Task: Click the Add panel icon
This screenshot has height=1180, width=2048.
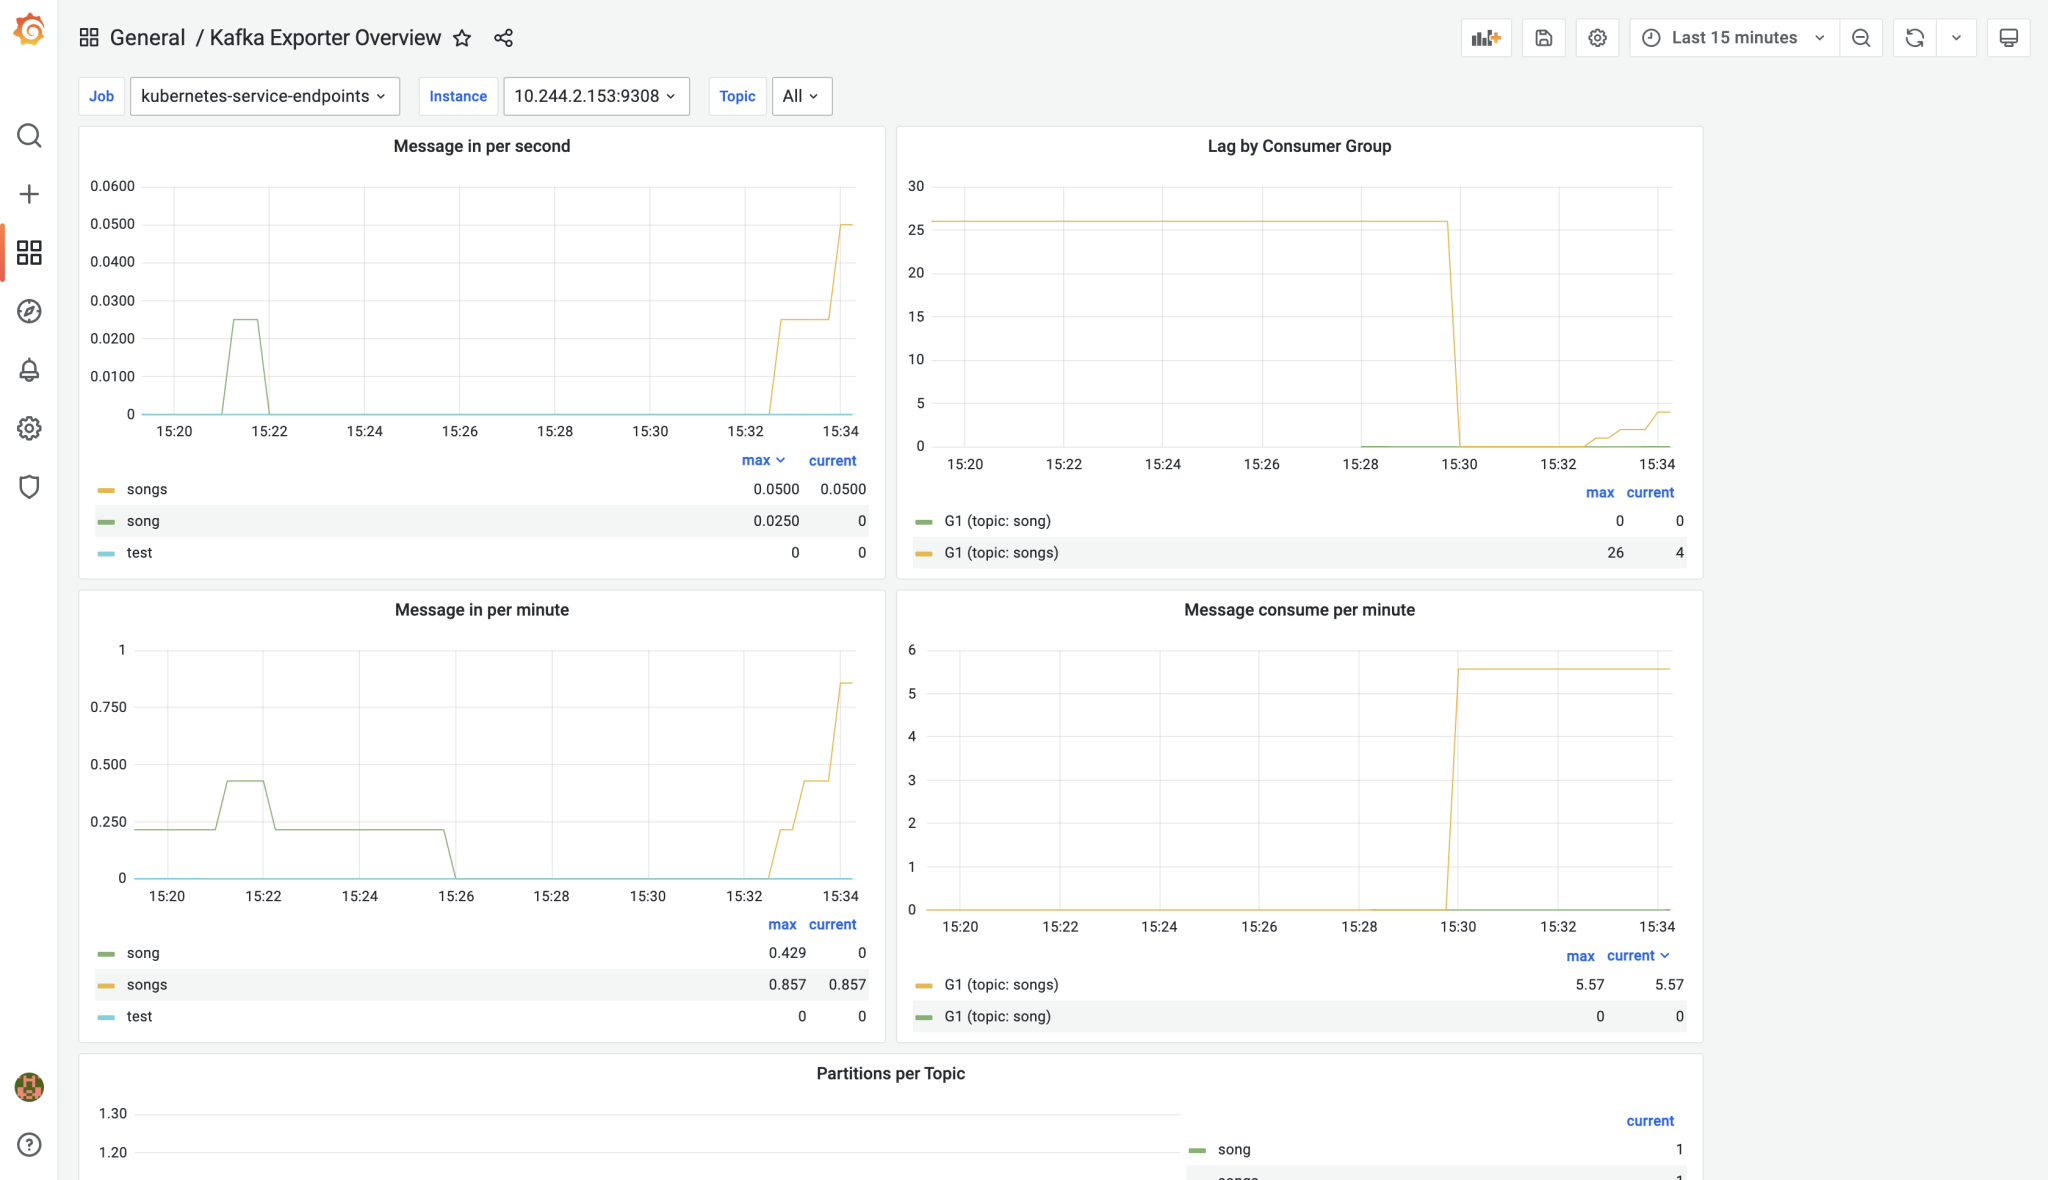Action: tap(1486, 38)
